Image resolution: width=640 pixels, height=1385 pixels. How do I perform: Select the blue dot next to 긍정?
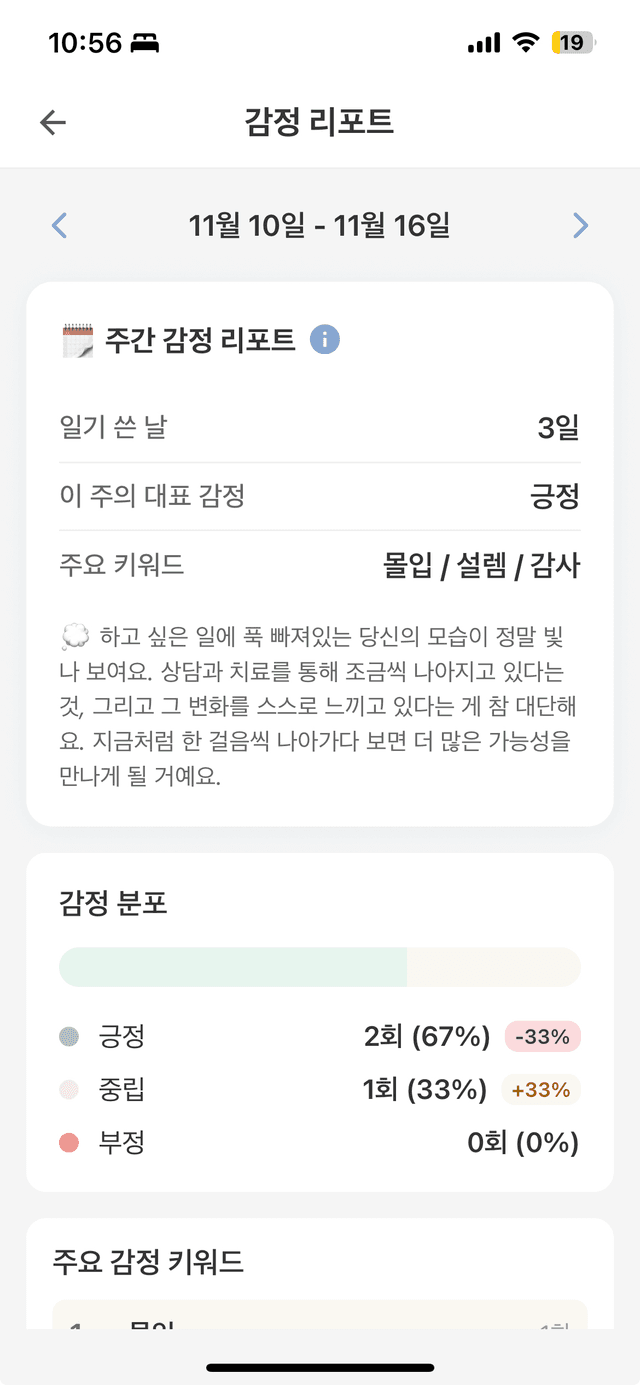(x=68, y=1037)
